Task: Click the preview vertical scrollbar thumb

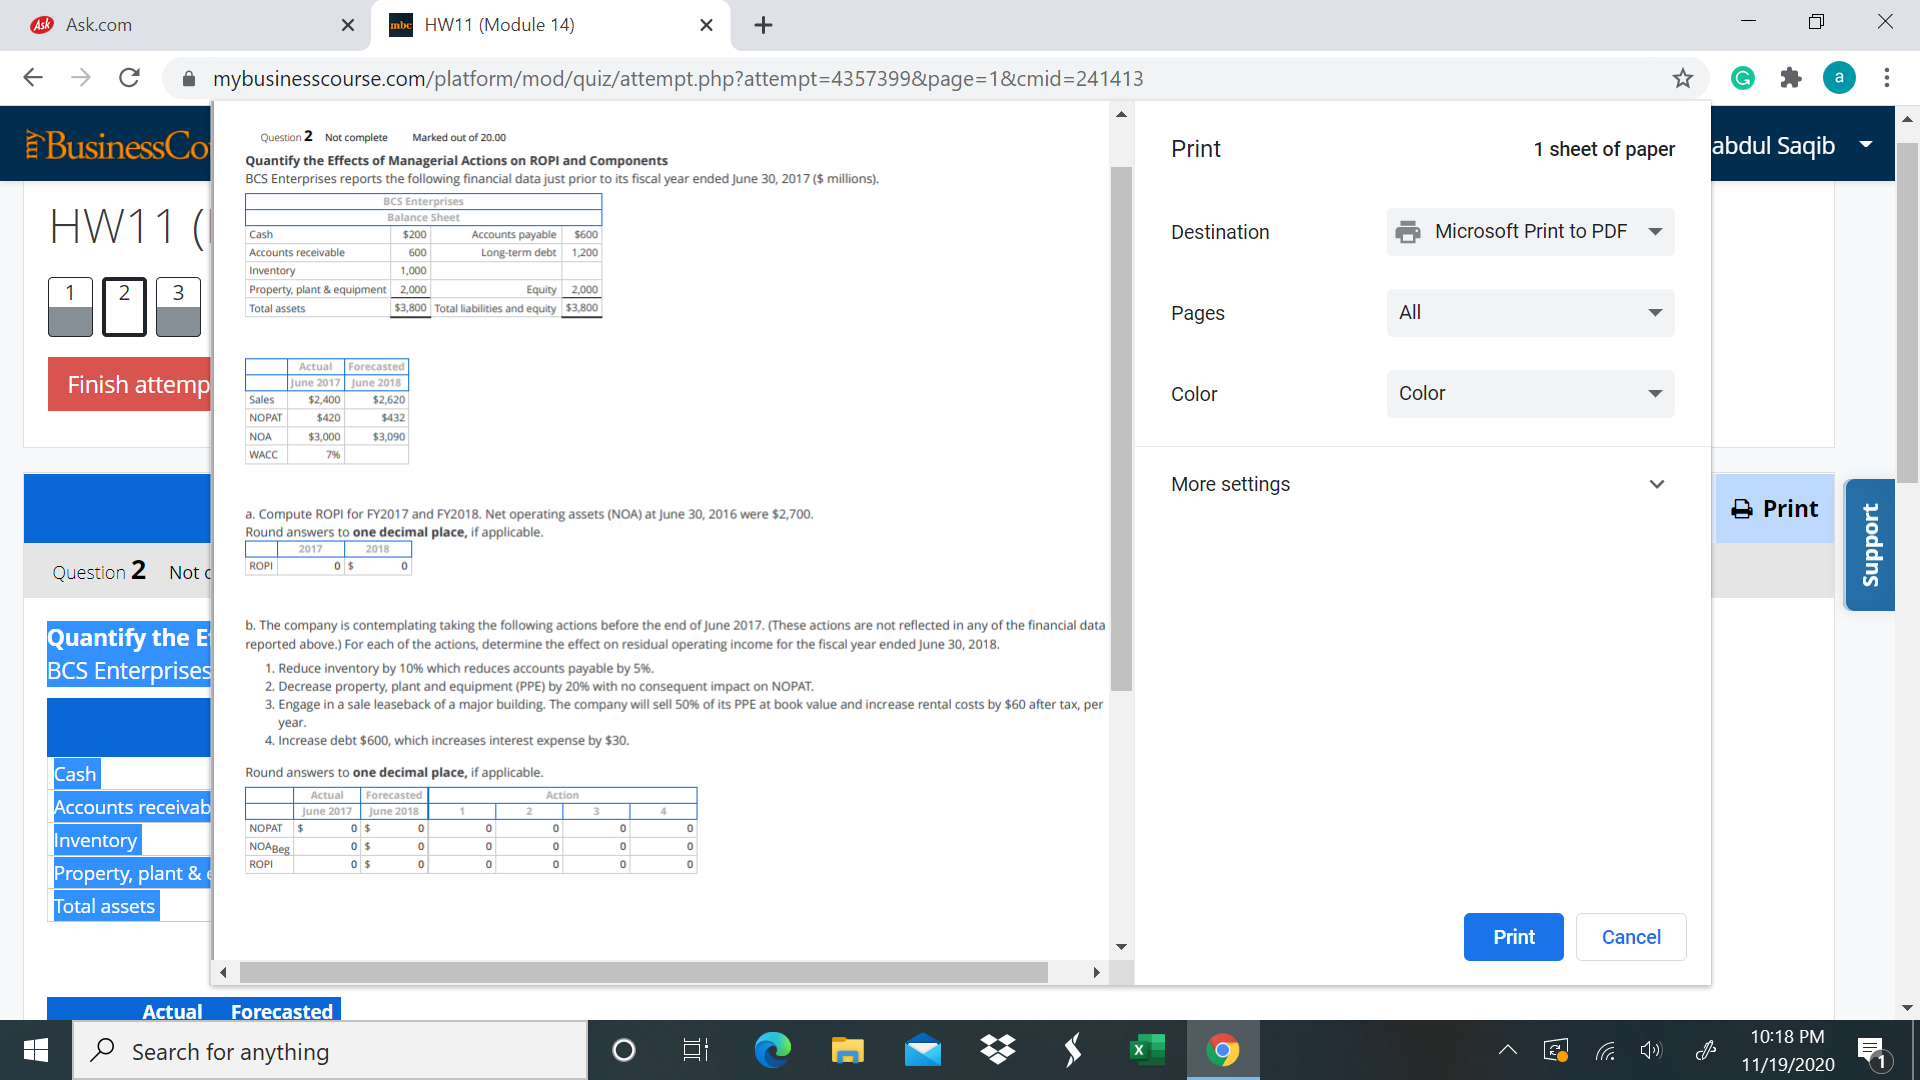Action: pos(1121,430)
